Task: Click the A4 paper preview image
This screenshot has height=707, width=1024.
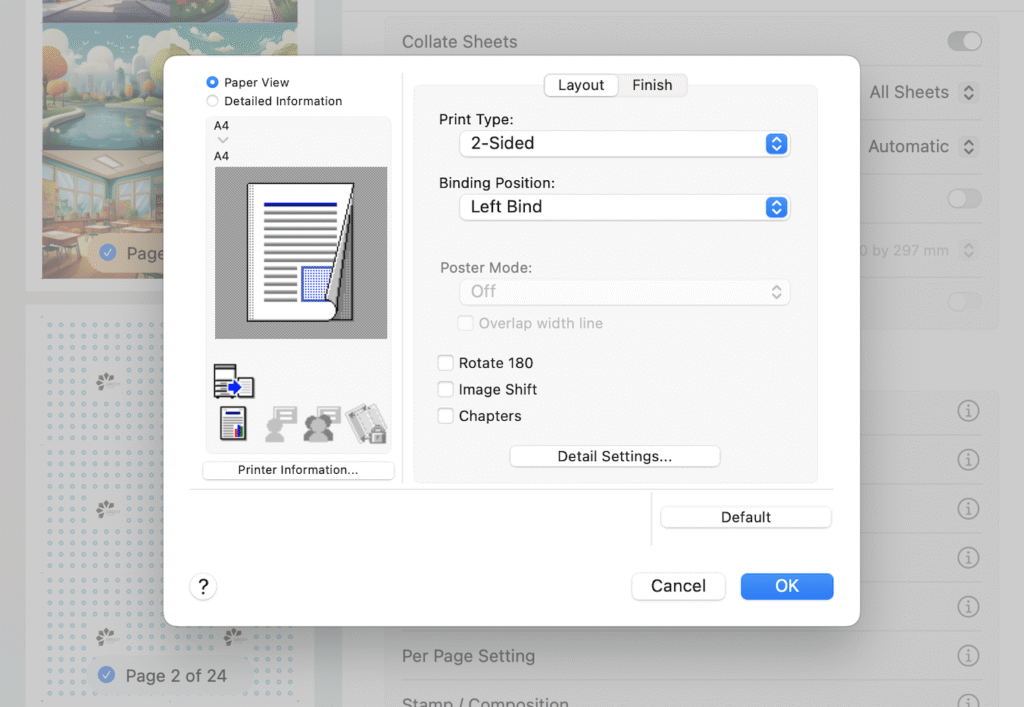Action: click(301, 252)
